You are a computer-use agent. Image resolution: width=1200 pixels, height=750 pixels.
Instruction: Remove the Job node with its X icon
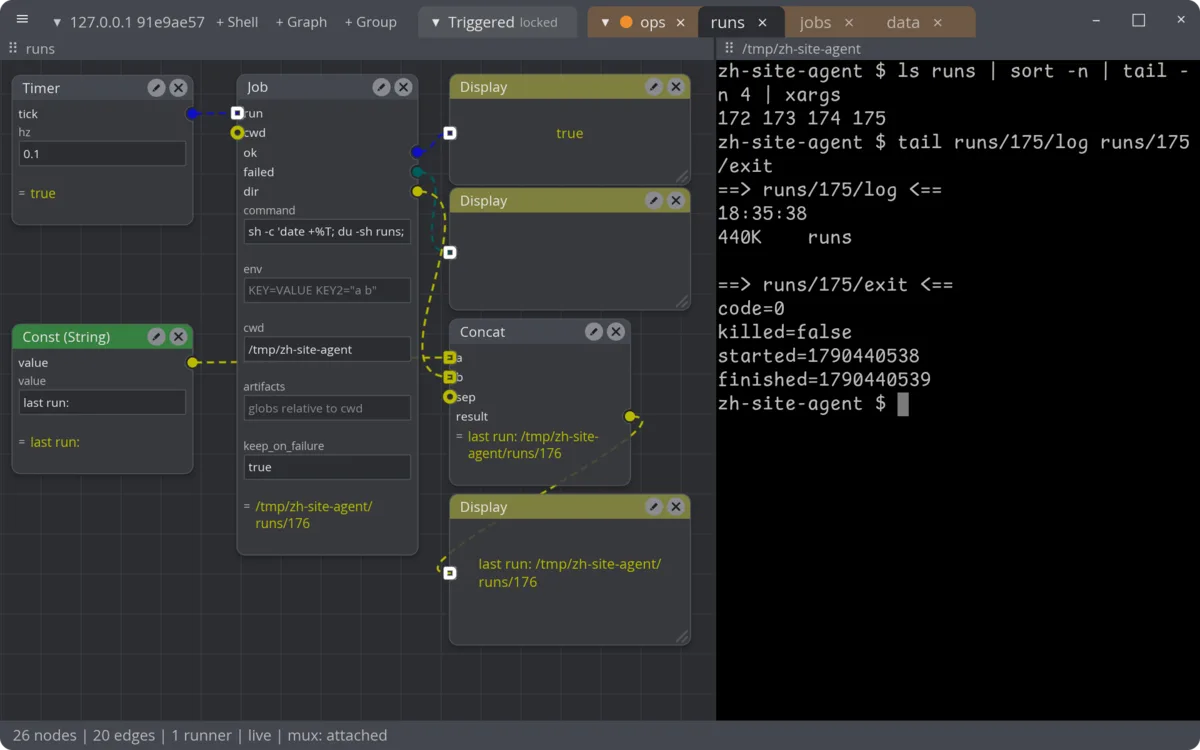[x=403, y=87]
